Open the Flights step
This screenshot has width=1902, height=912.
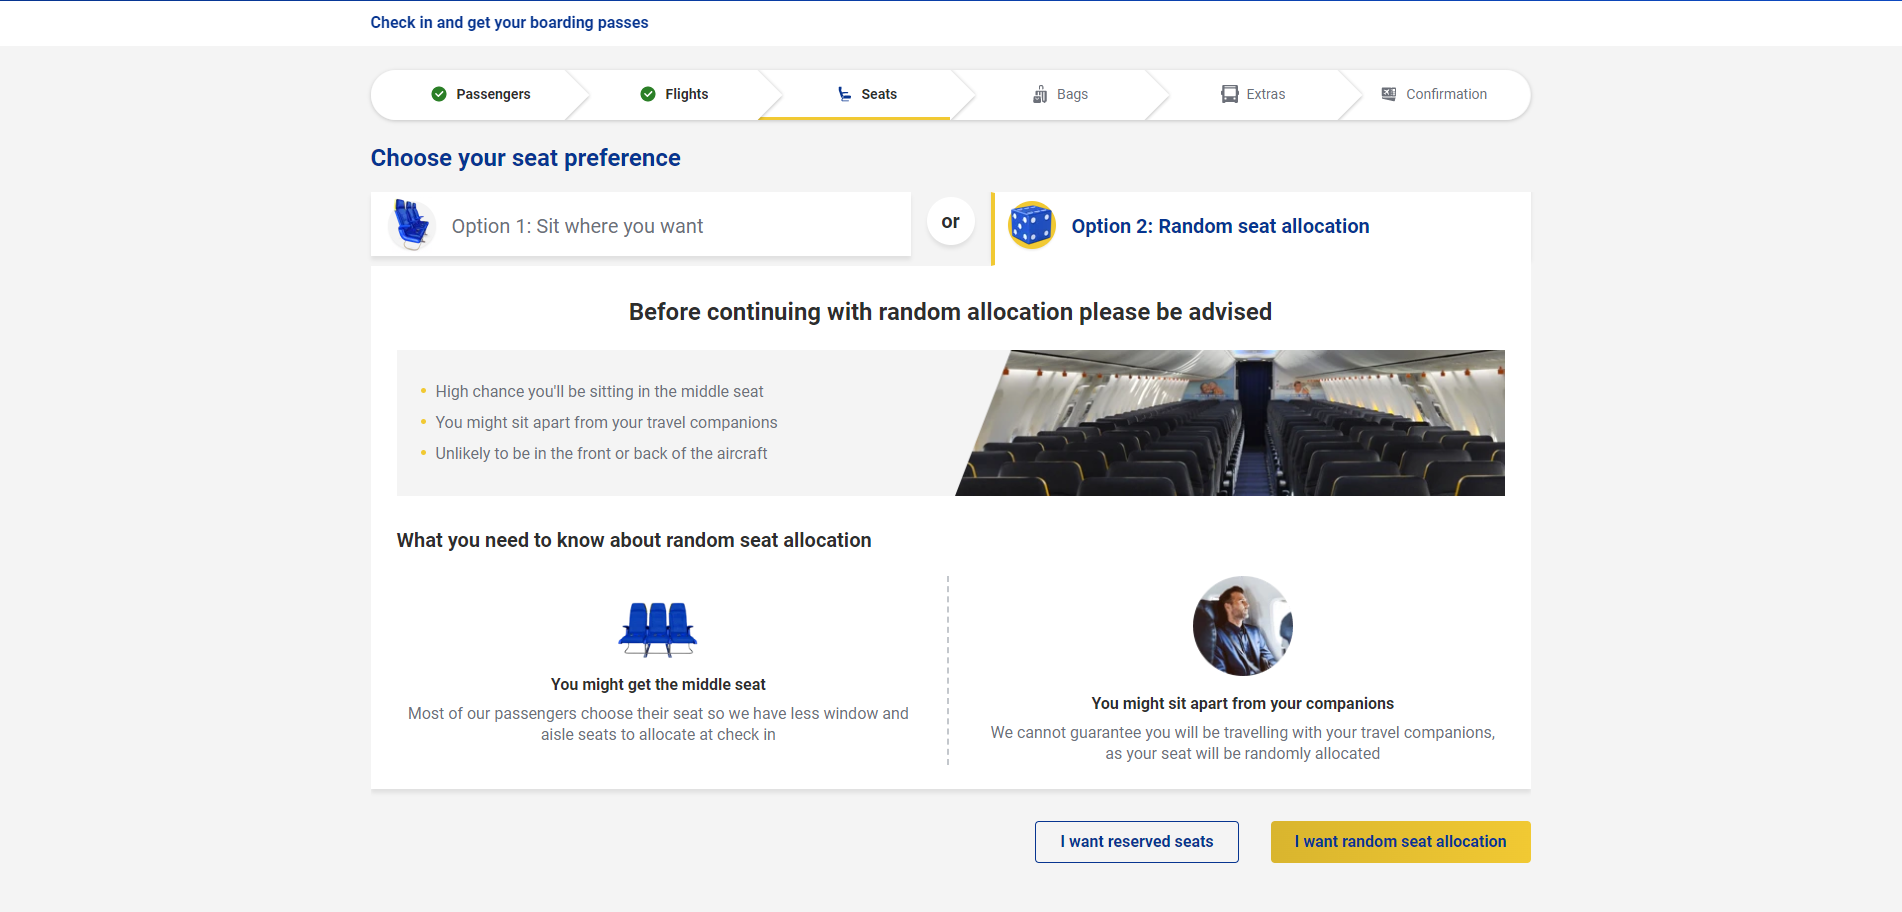(x=686, y=94)
